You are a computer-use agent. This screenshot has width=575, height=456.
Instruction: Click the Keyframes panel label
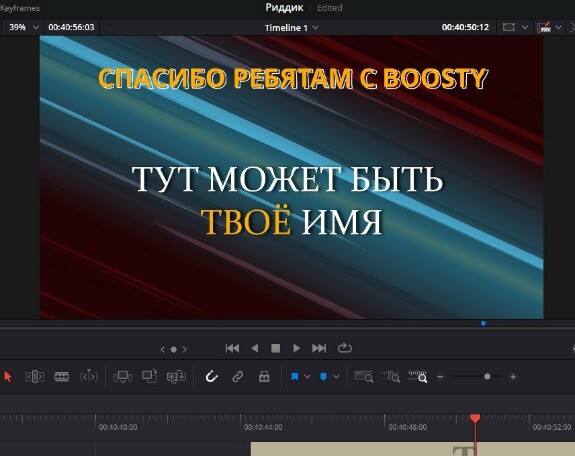tap(20, 8)
